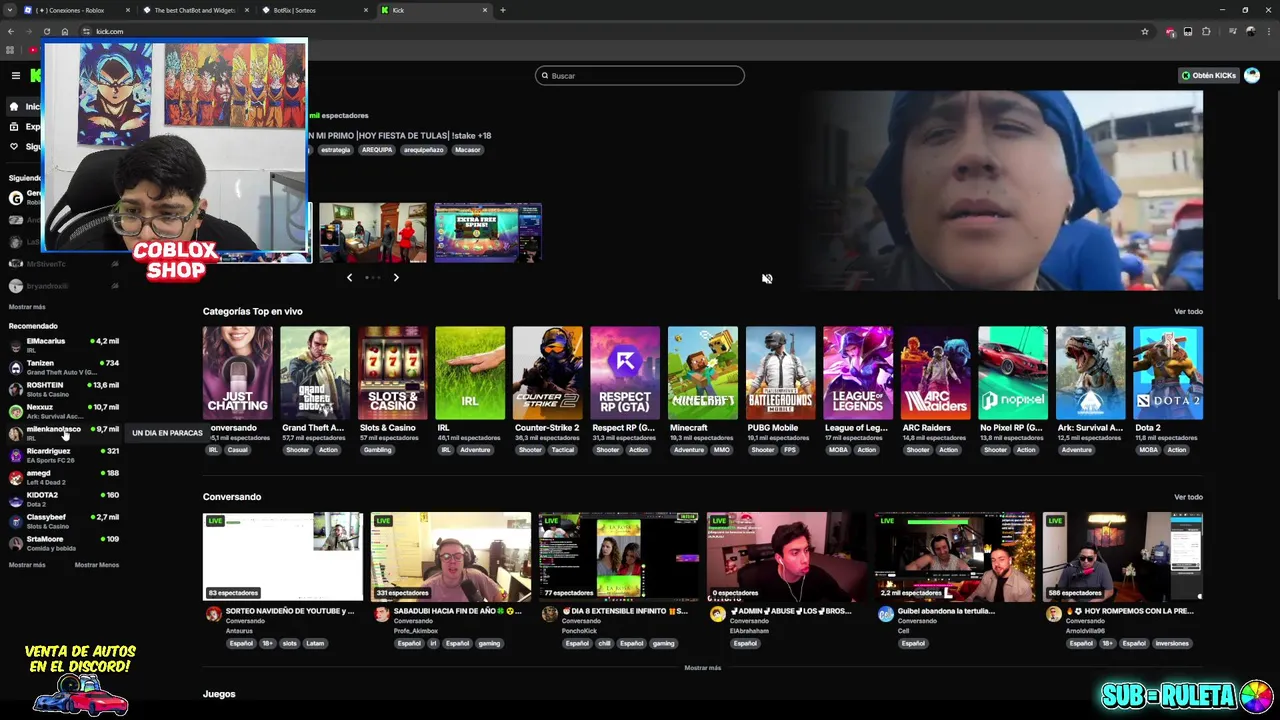This screenshot has width=1280, height=720.
Task: Open the Dota 2 category card
Action: point(1168,372)
